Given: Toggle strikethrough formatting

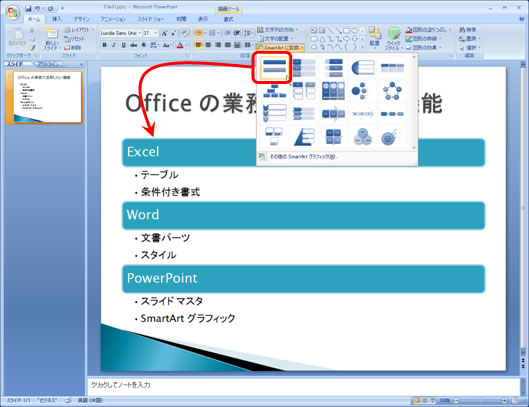Looking at the screenshot, I should click(134, 45).
